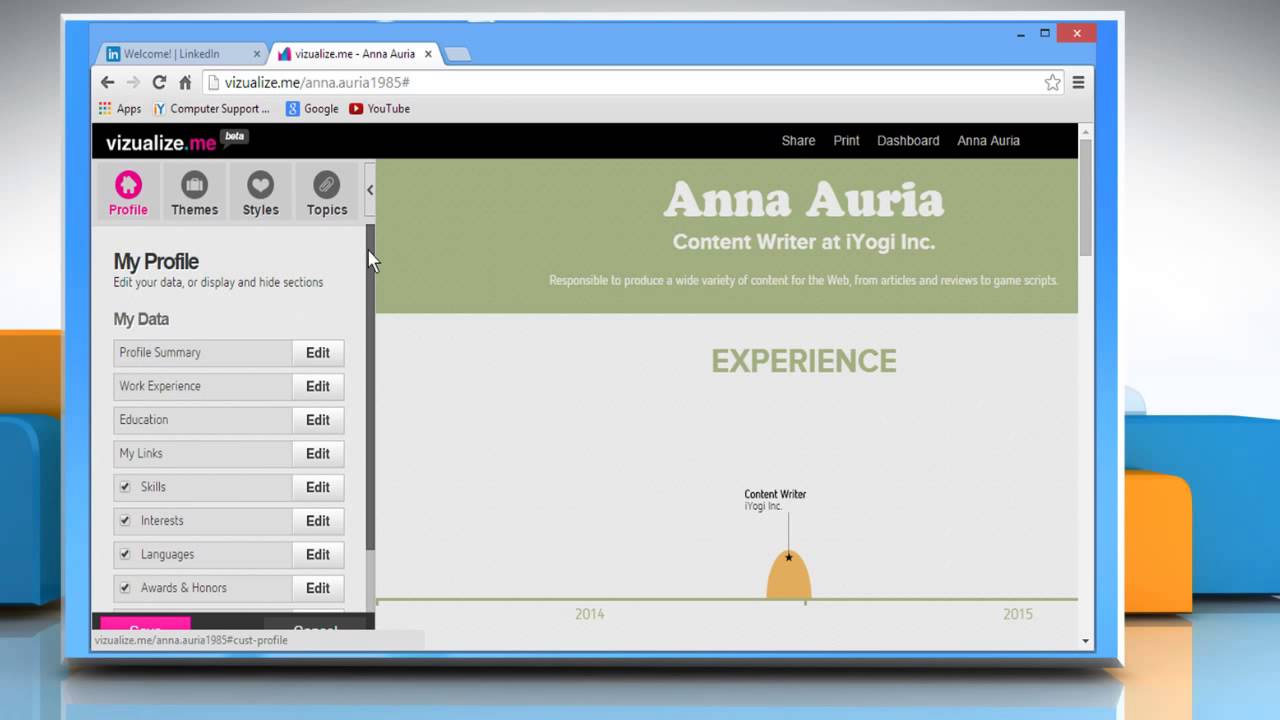Uncheck the Awards & Honors checkbox
This screenshot has width=1280, height=720.
pyautogui.click(x=125, y=588)
